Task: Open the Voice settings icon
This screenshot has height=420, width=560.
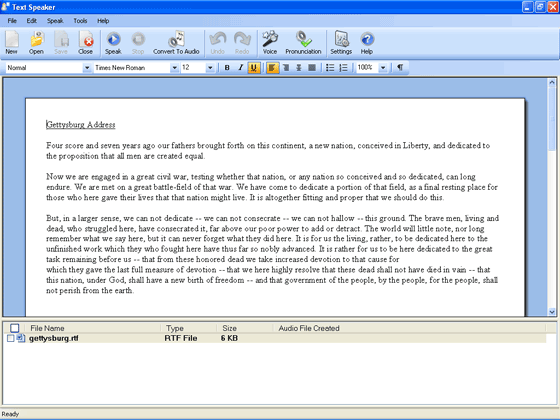Action: pyautogui.click(x=270, y=39)
